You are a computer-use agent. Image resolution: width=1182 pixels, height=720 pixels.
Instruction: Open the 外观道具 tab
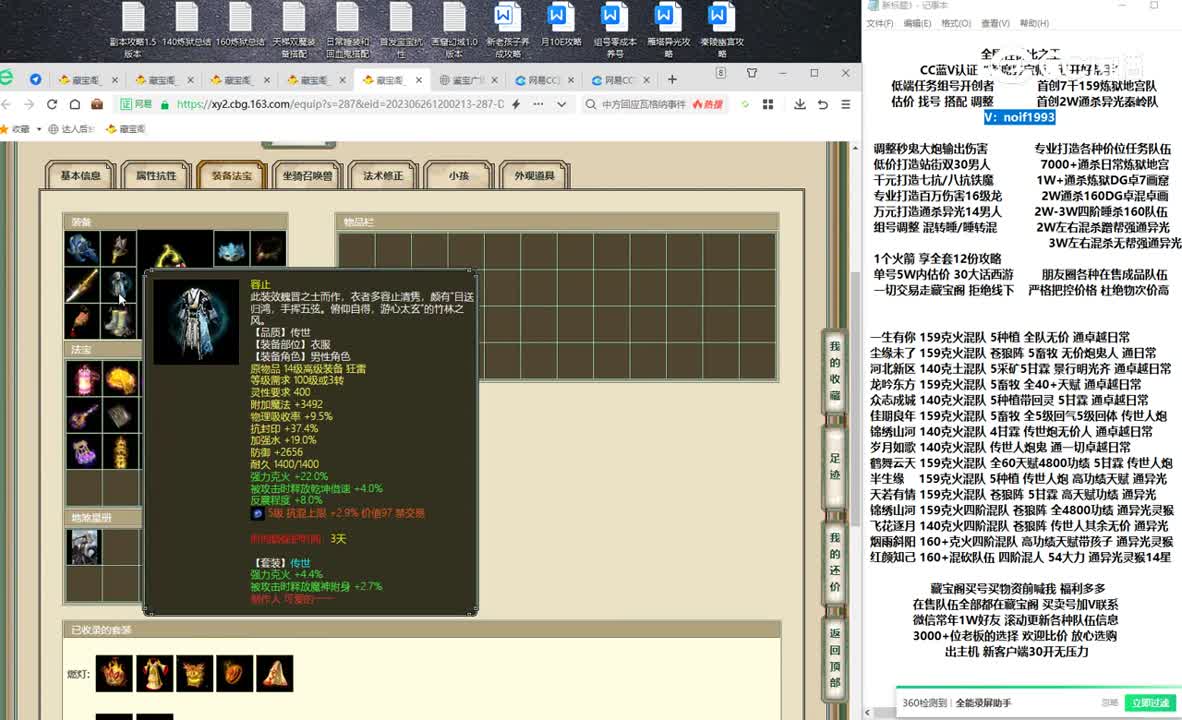(534, 176)
